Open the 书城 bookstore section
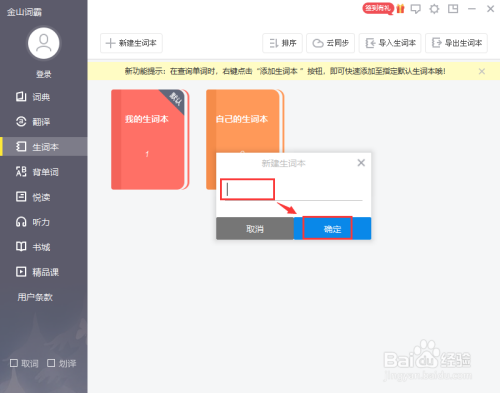The width and height of the screenshot is (500, 393). click(44, 247)
